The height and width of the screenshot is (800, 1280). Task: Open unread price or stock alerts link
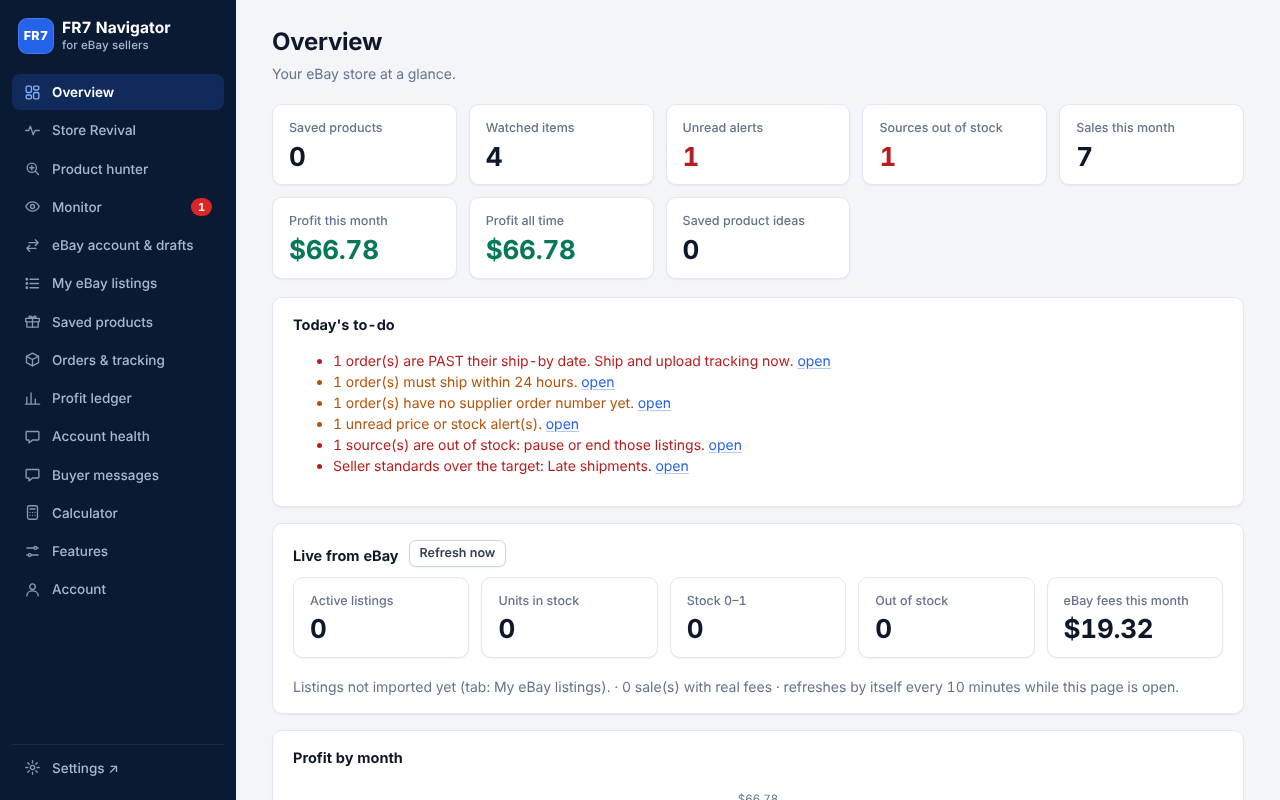tap(562, 424)
